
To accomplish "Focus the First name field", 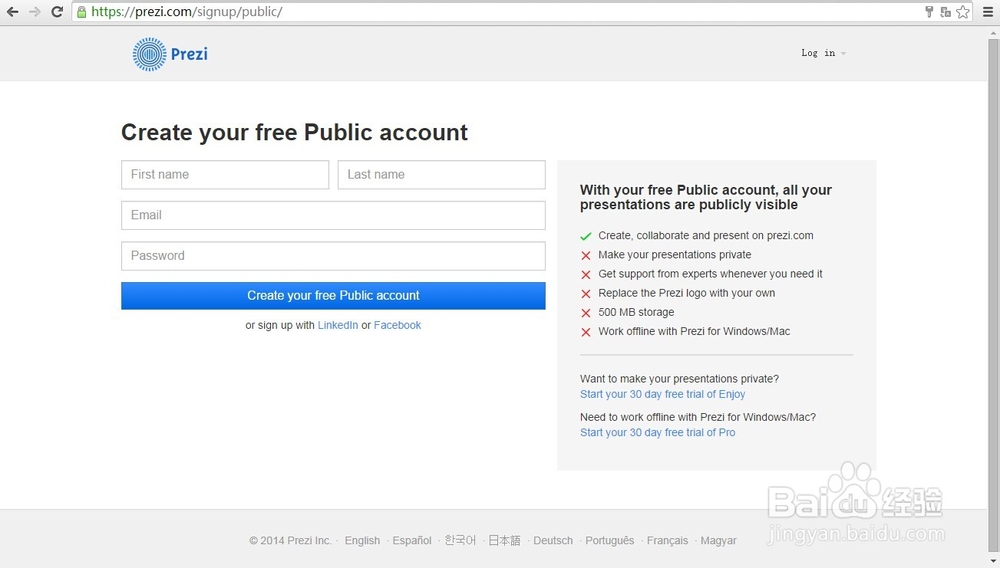I will pos(225,175).
